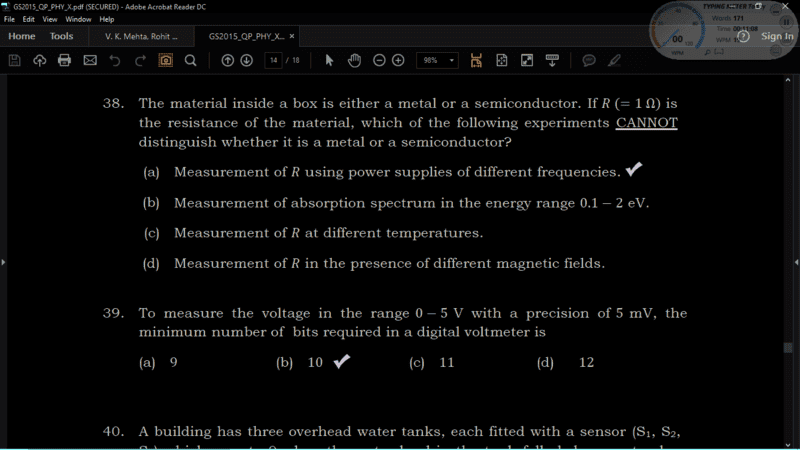Close the GS2015_QP_PHY_X tab
The image size is (800, 450).
pos(292,36)
